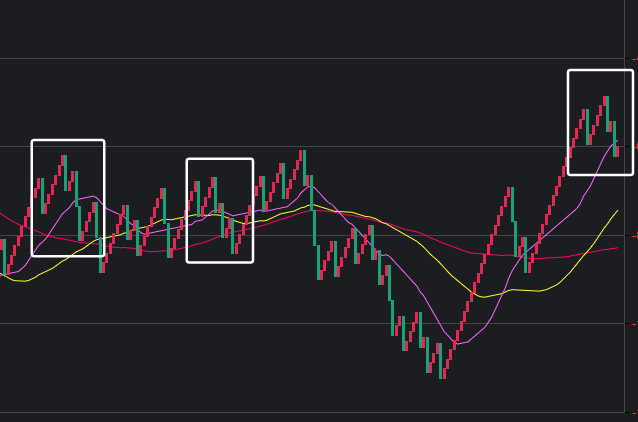Click the right end of the yellow line
Image resolution: width=638 pixels, height=422 pixels.
[617, 211]
